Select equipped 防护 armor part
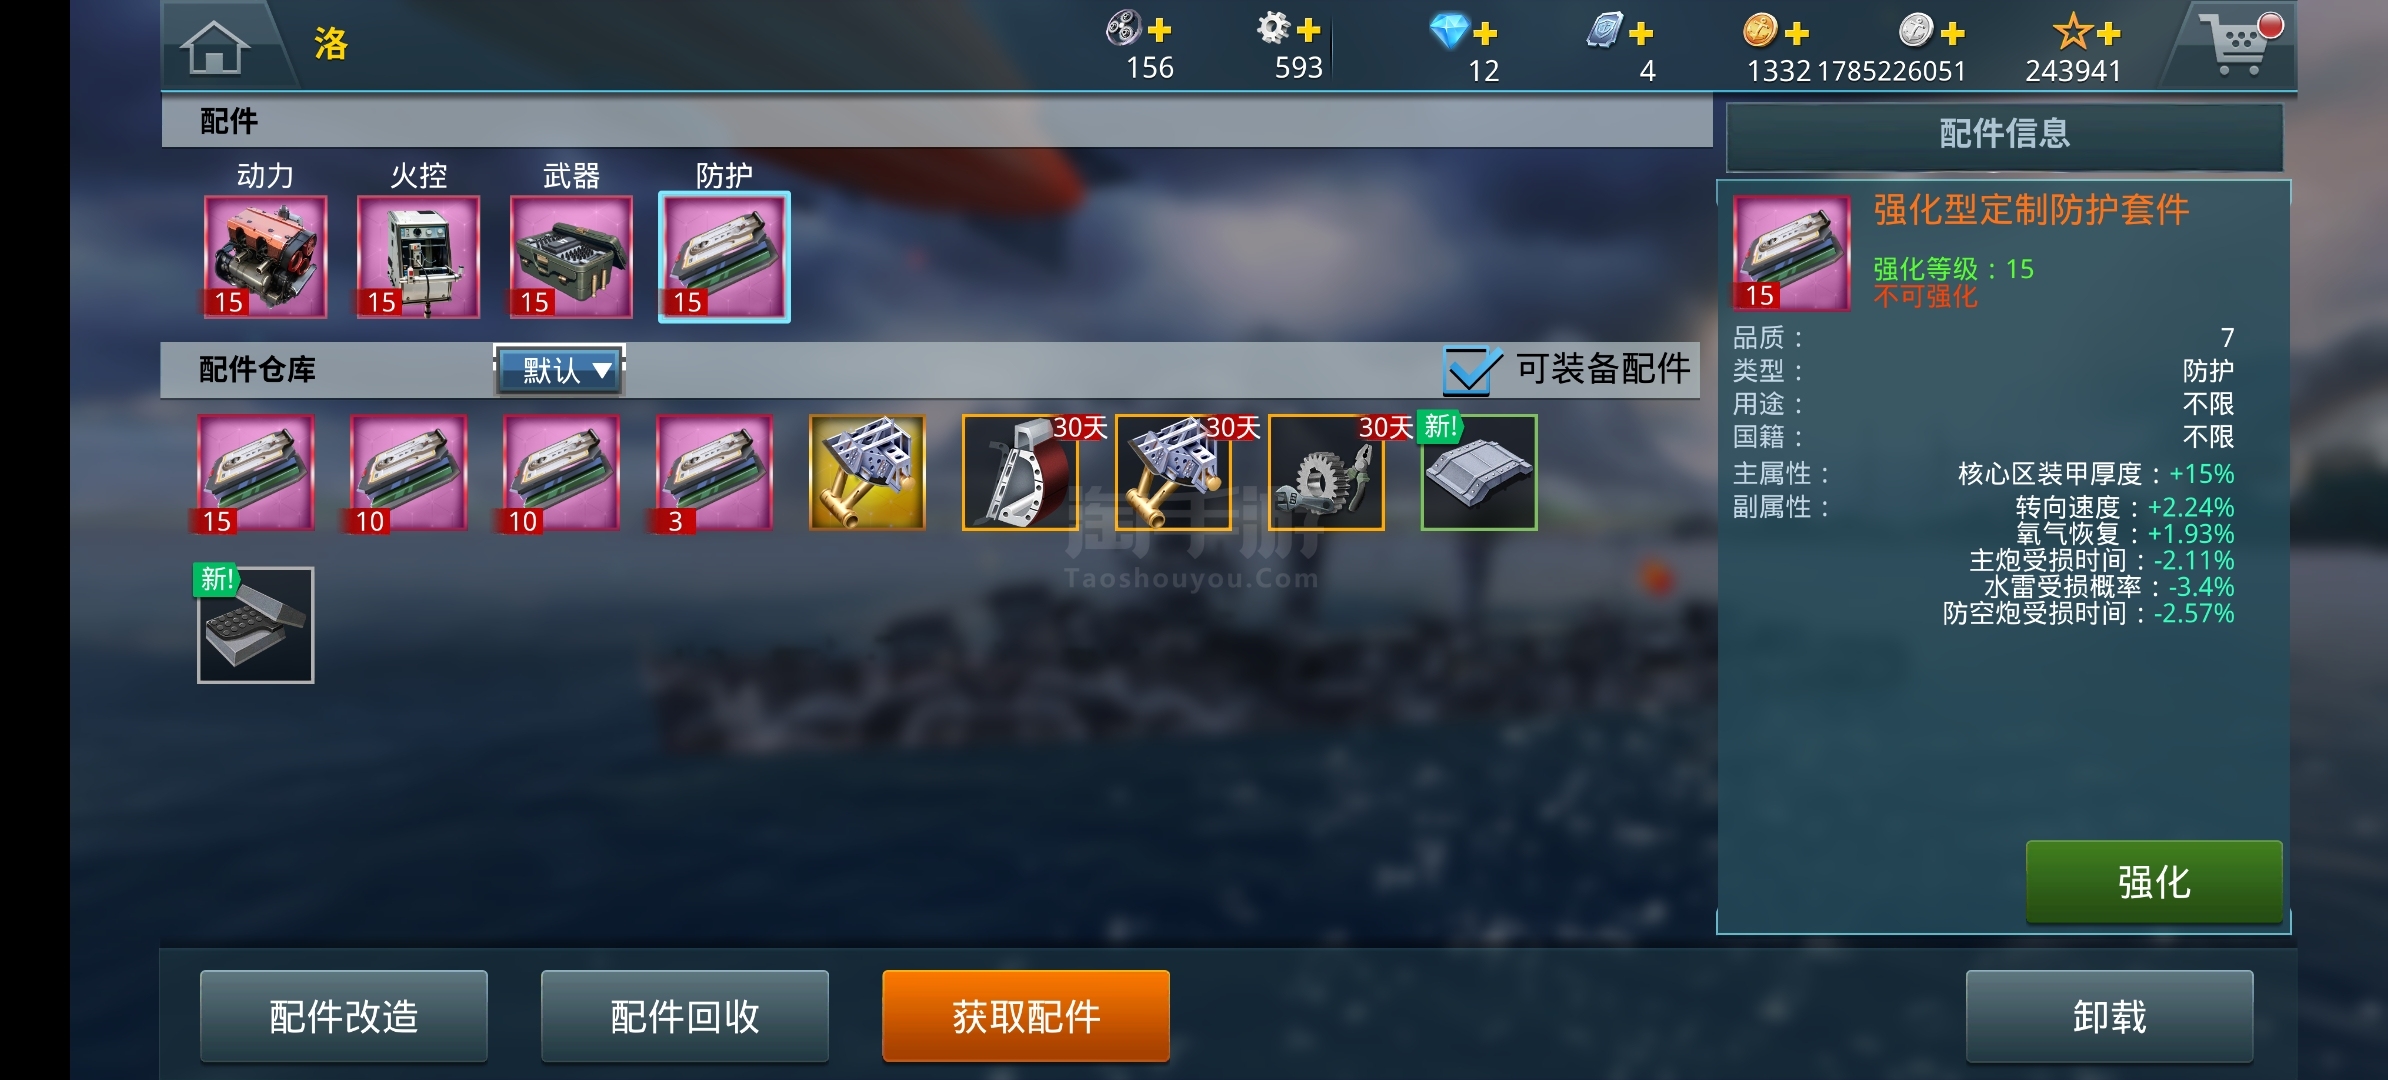The height and width of the screenshot is (1080, 2388). click(x=724, y=257)
